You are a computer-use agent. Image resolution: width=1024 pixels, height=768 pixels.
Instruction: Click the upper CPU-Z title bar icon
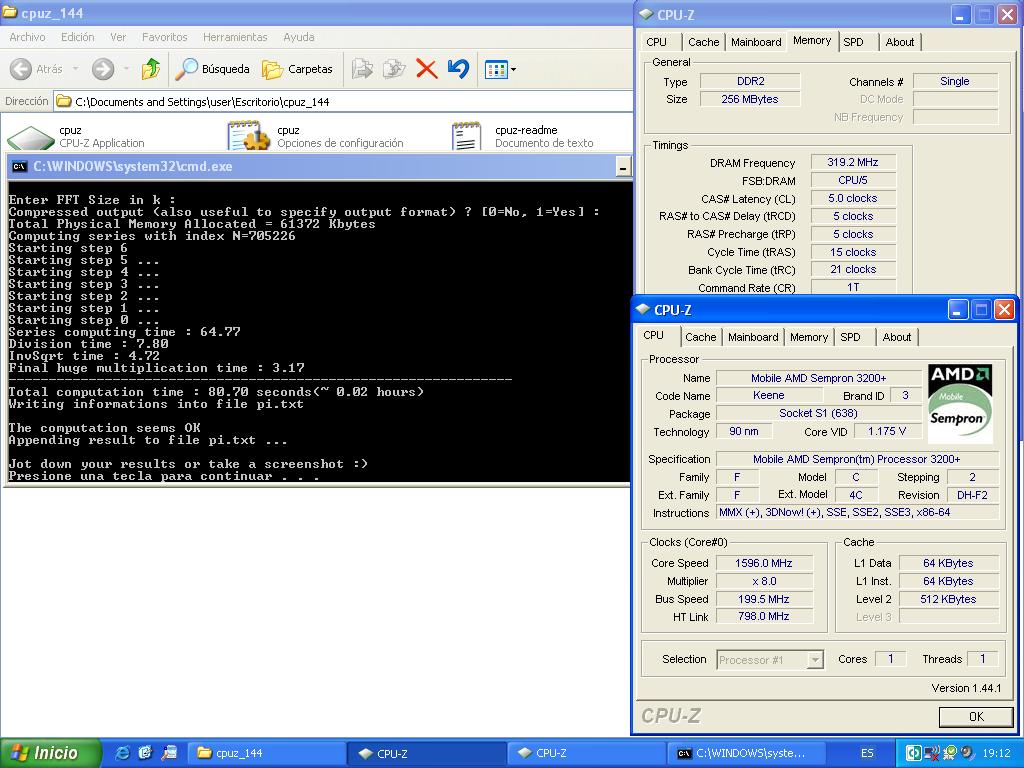click(646, 14)
